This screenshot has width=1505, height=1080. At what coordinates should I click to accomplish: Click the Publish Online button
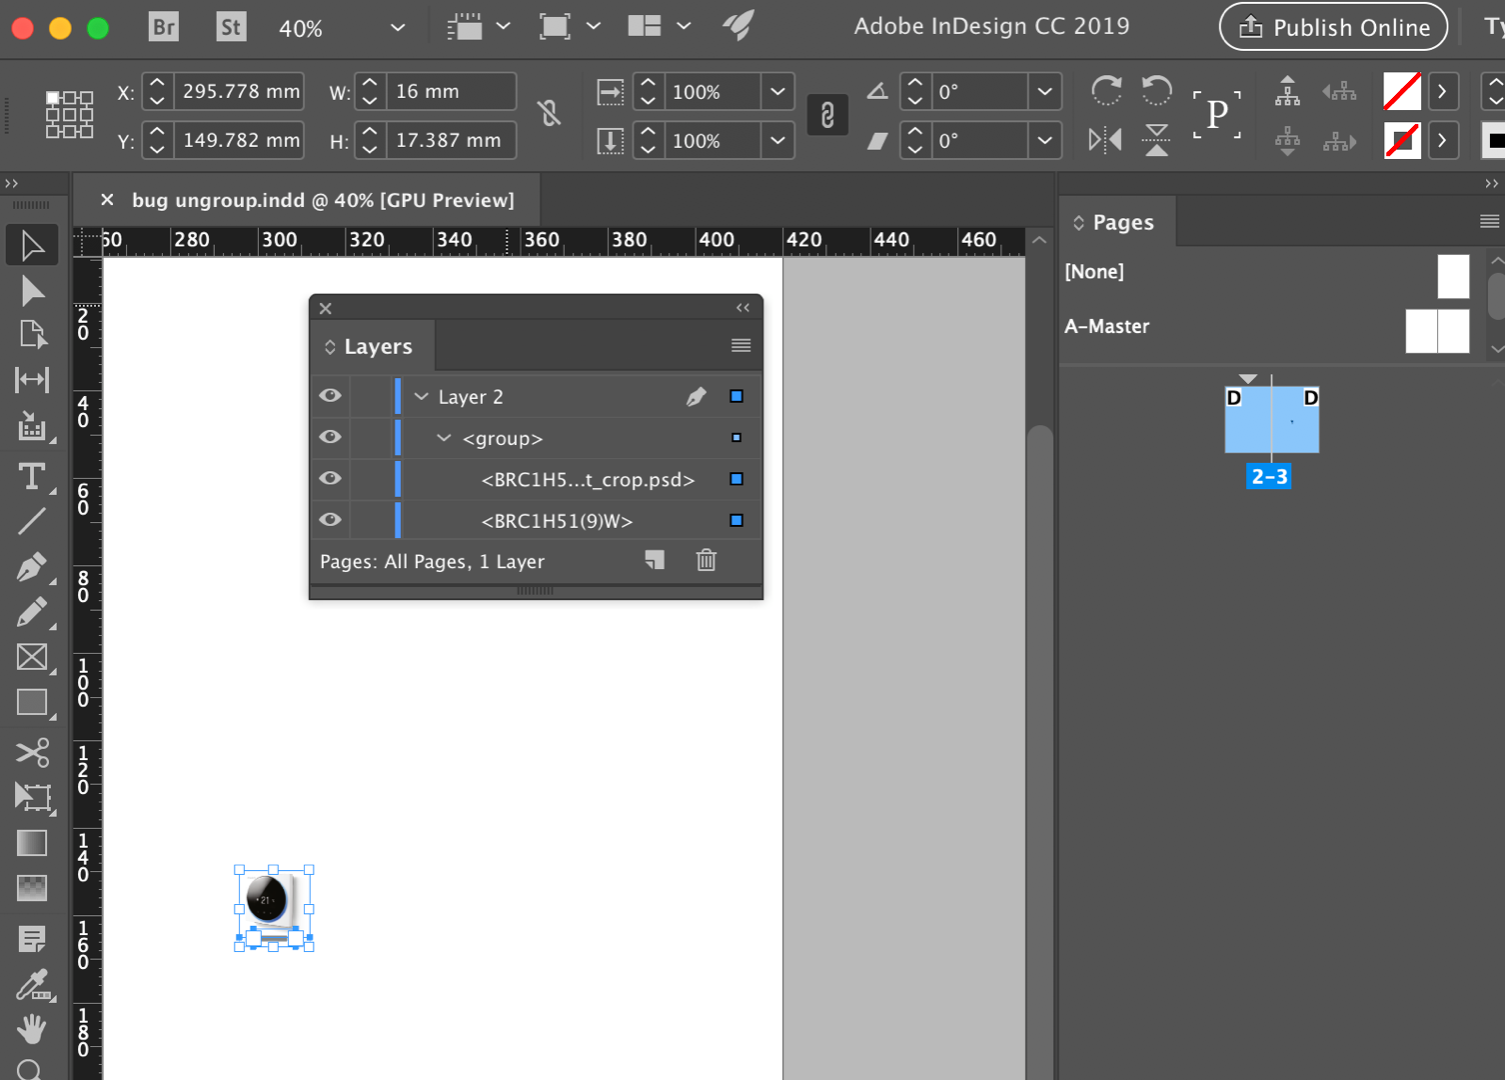pyautogui.click(x=1333, y=27)
